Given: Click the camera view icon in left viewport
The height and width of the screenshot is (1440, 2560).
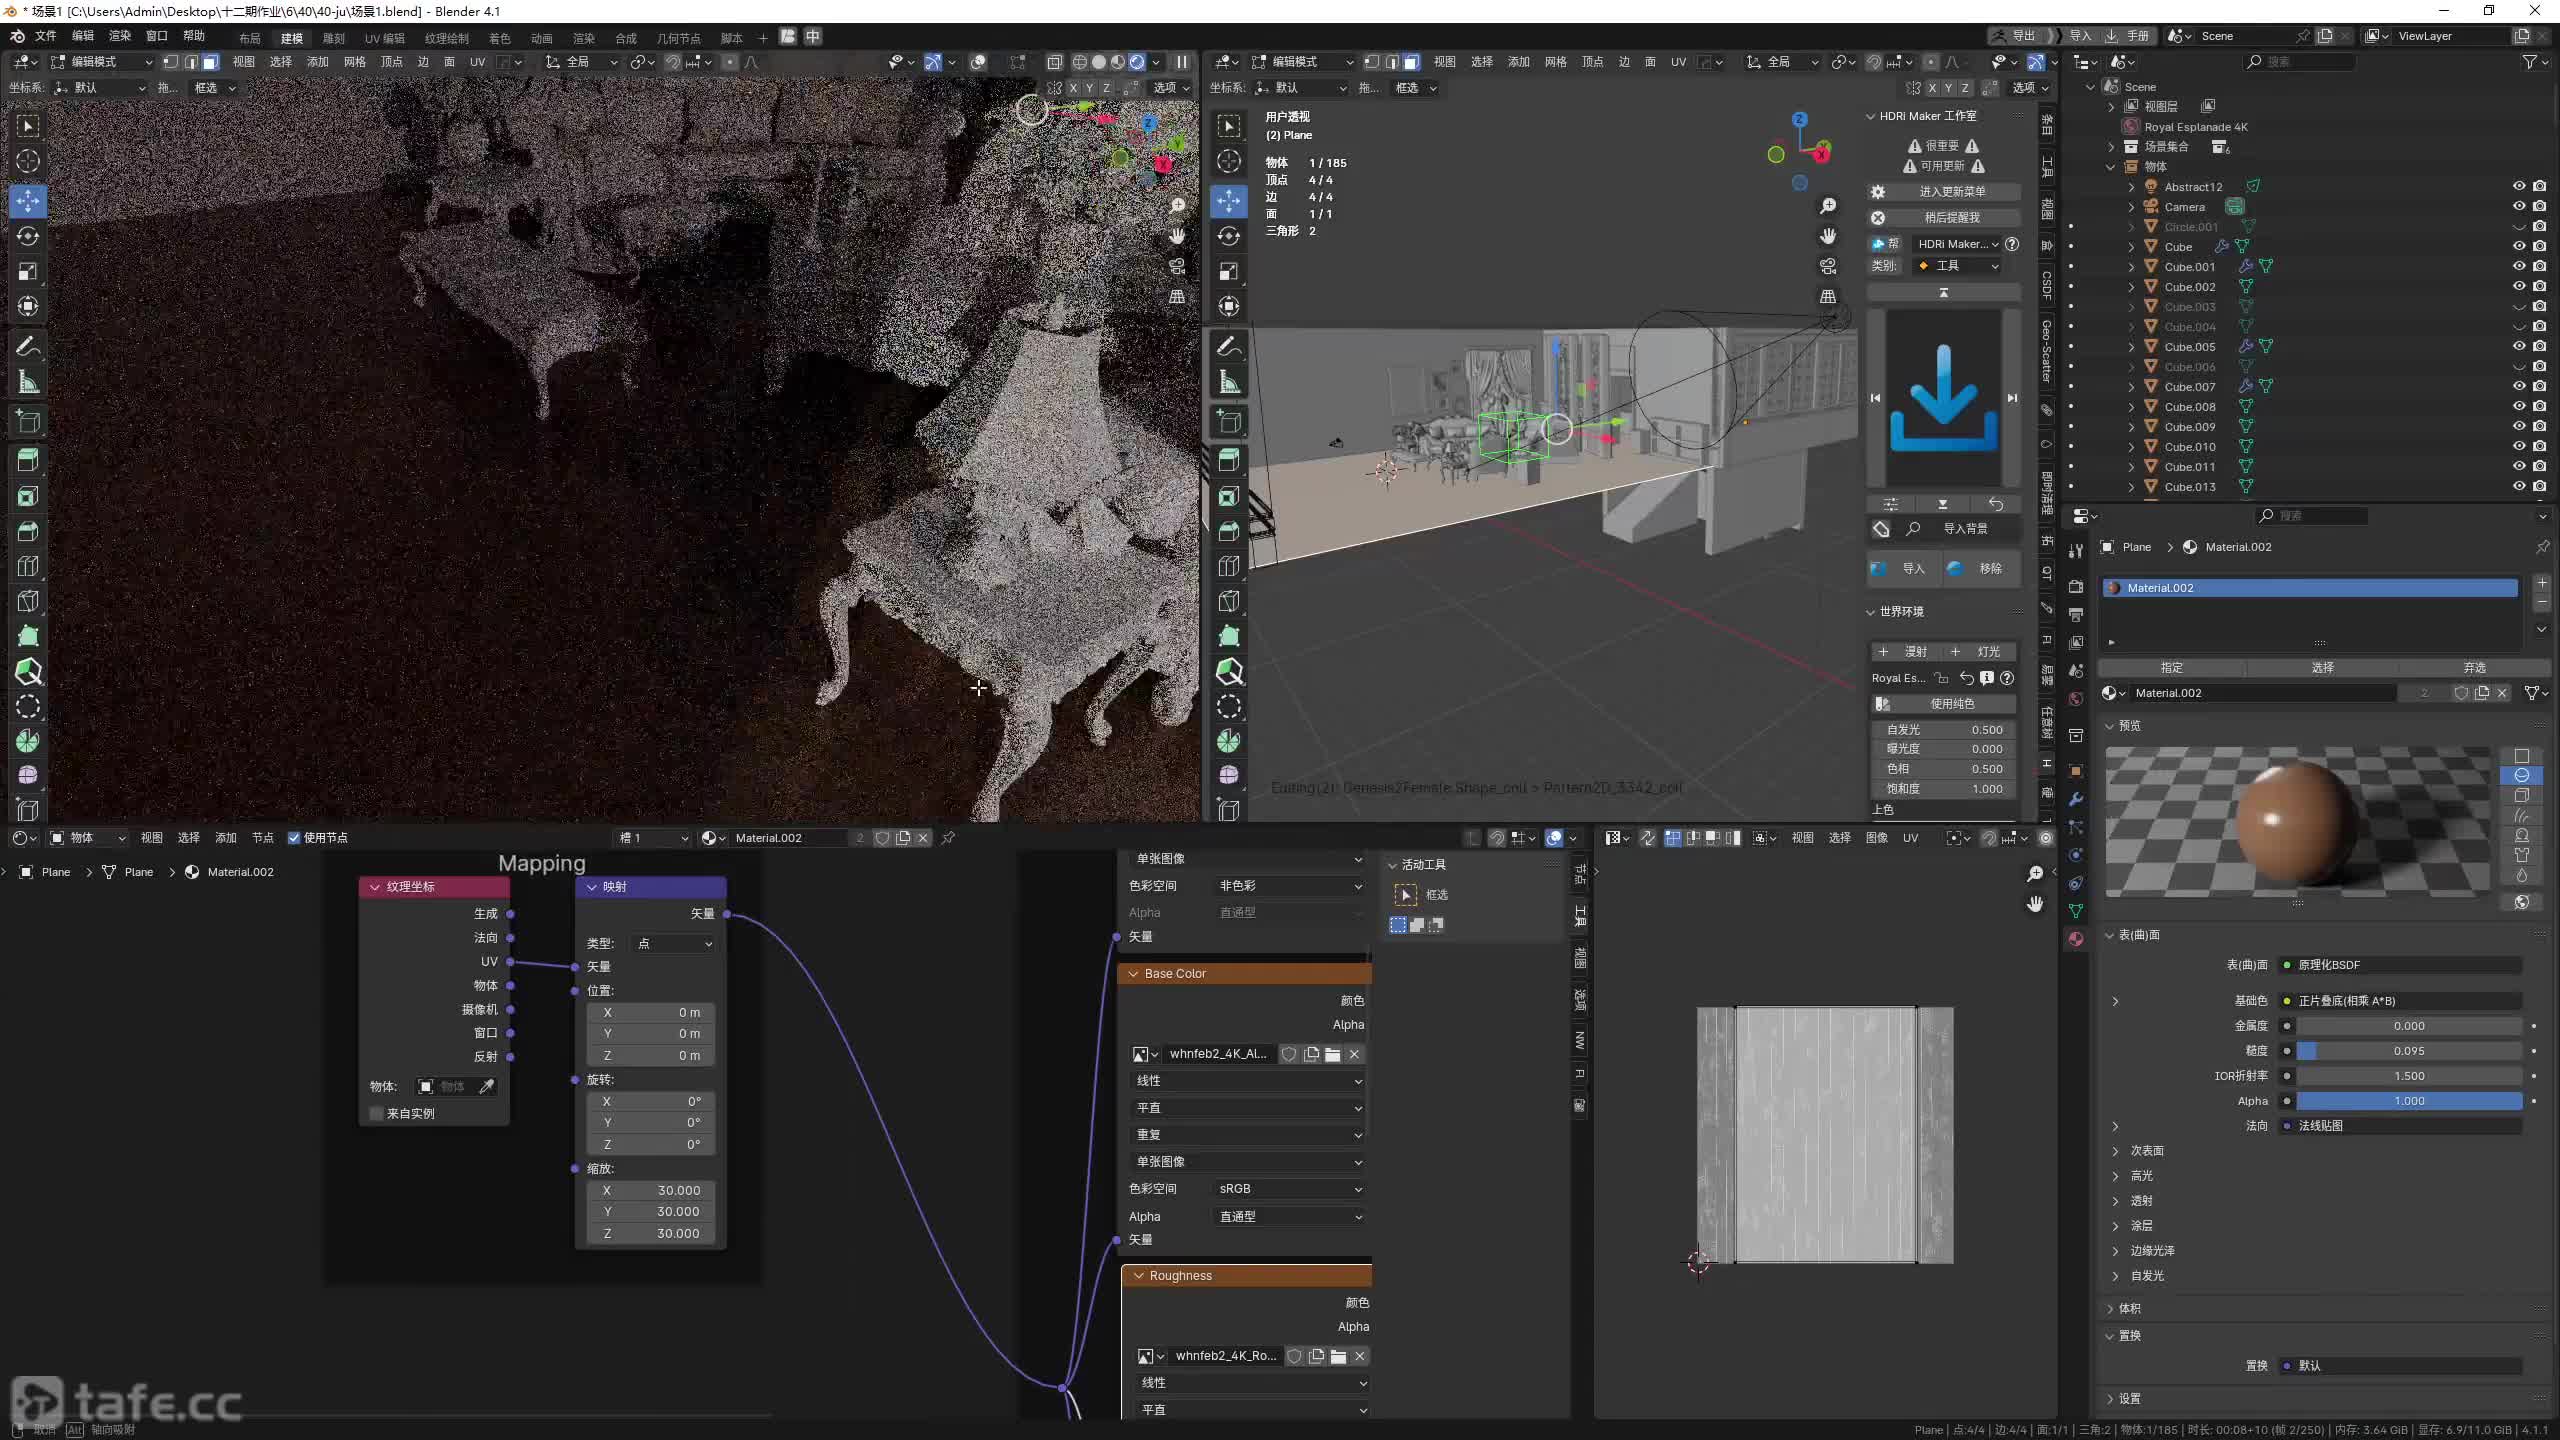Looking at the screenshot, I should click(1177, 267).
